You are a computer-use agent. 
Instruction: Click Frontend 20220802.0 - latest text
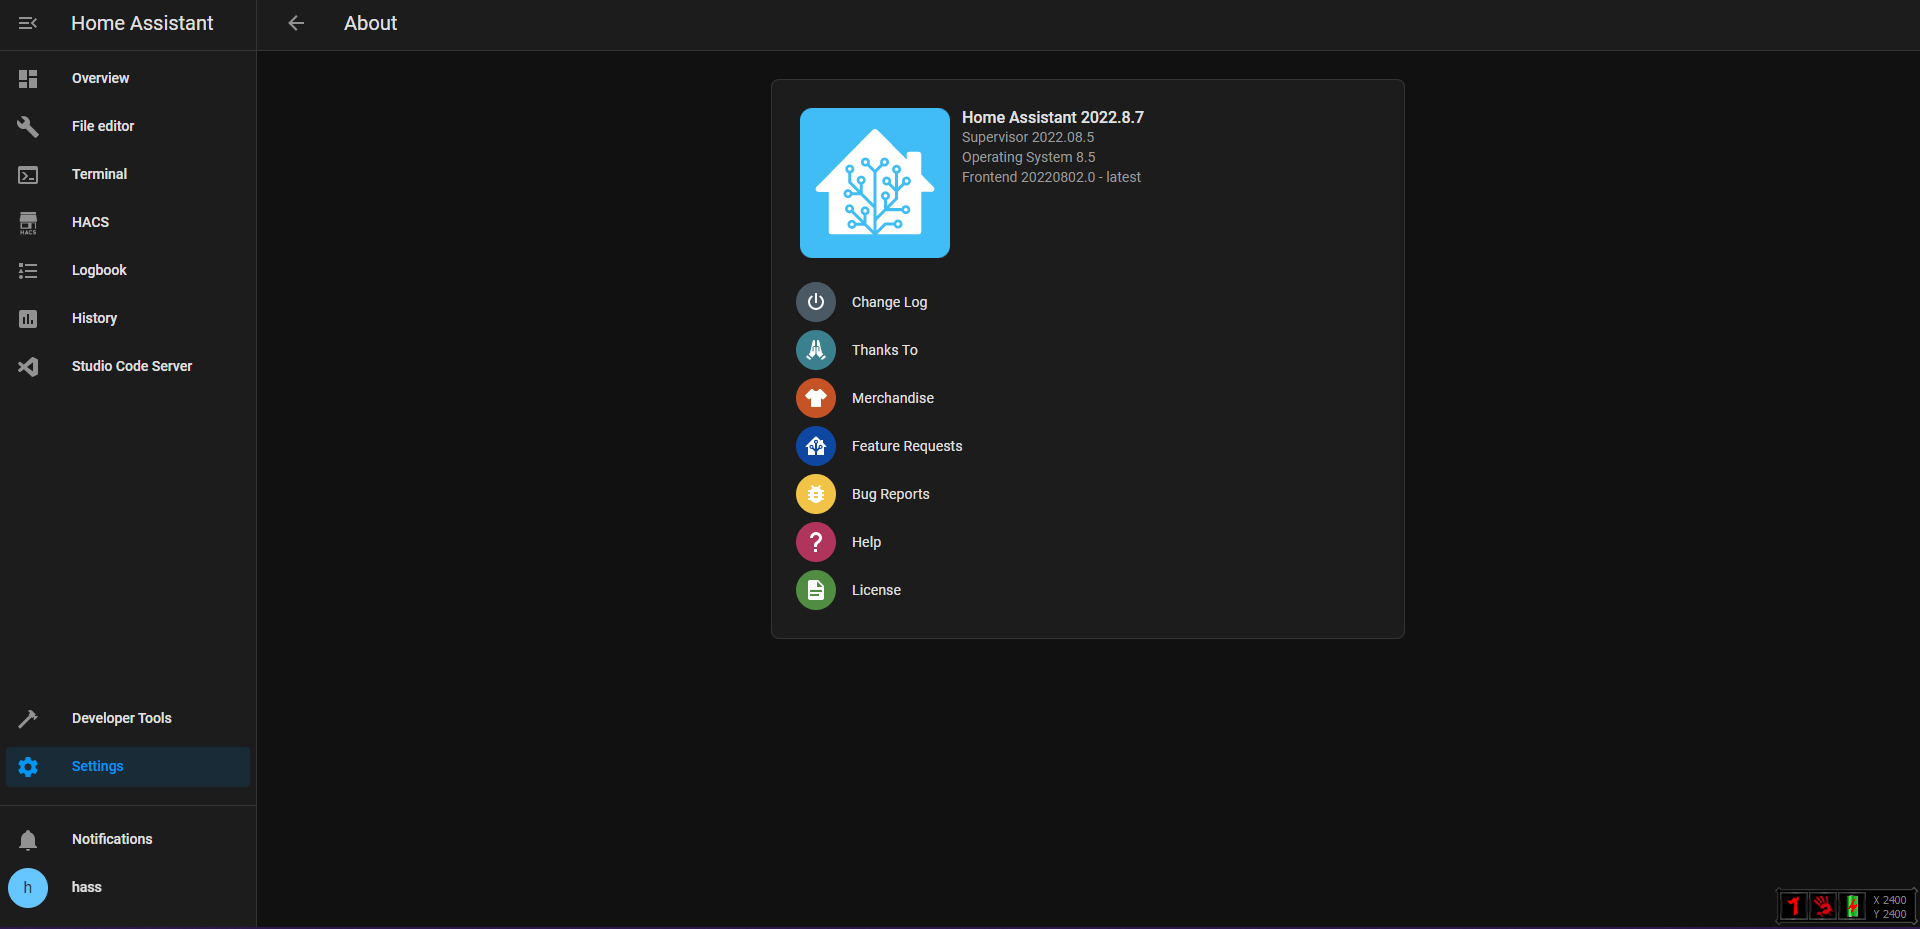coord(1051,177)
